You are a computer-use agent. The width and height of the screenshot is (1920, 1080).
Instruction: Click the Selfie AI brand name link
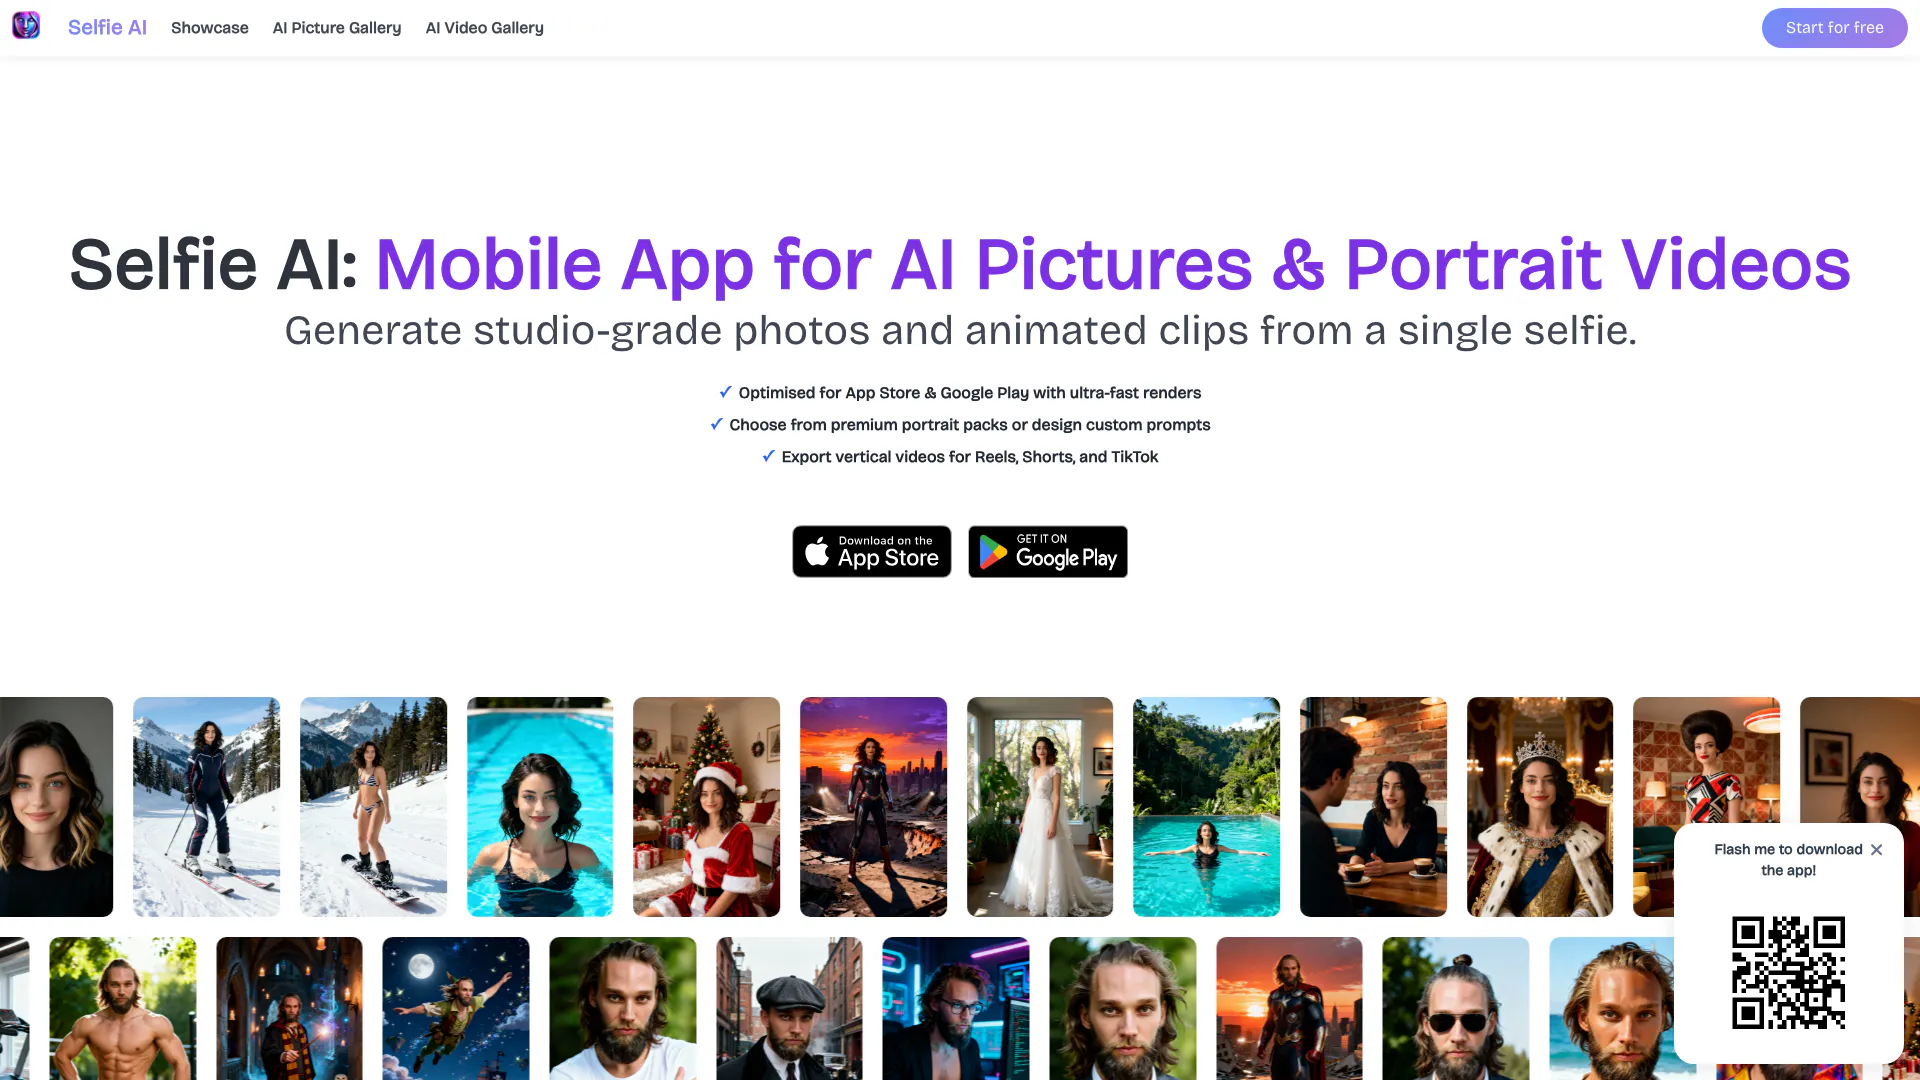(107, 28)
